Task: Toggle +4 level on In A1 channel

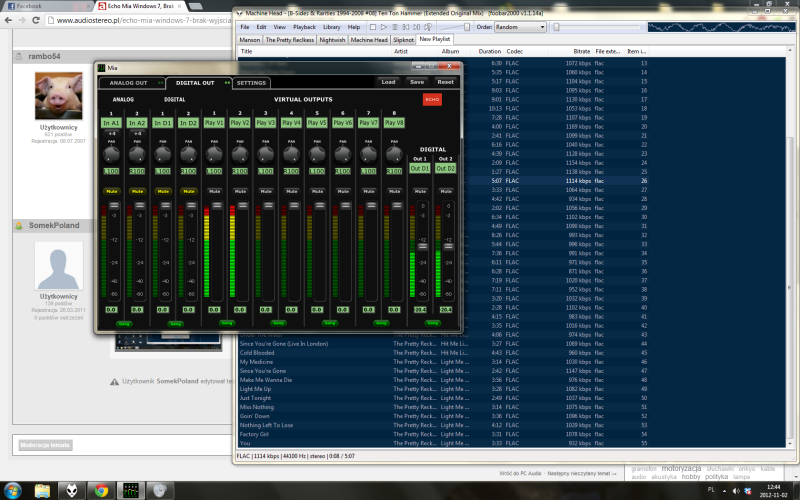Action: (112, 134)
